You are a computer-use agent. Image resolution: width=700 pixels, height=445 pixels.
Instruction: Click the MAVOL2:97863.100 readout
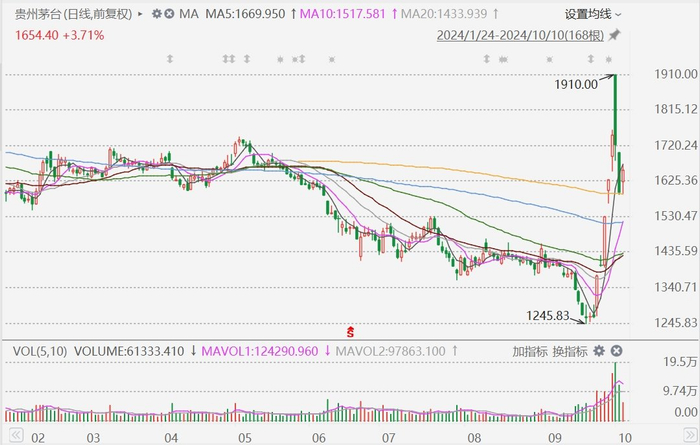tap(391, 351)
